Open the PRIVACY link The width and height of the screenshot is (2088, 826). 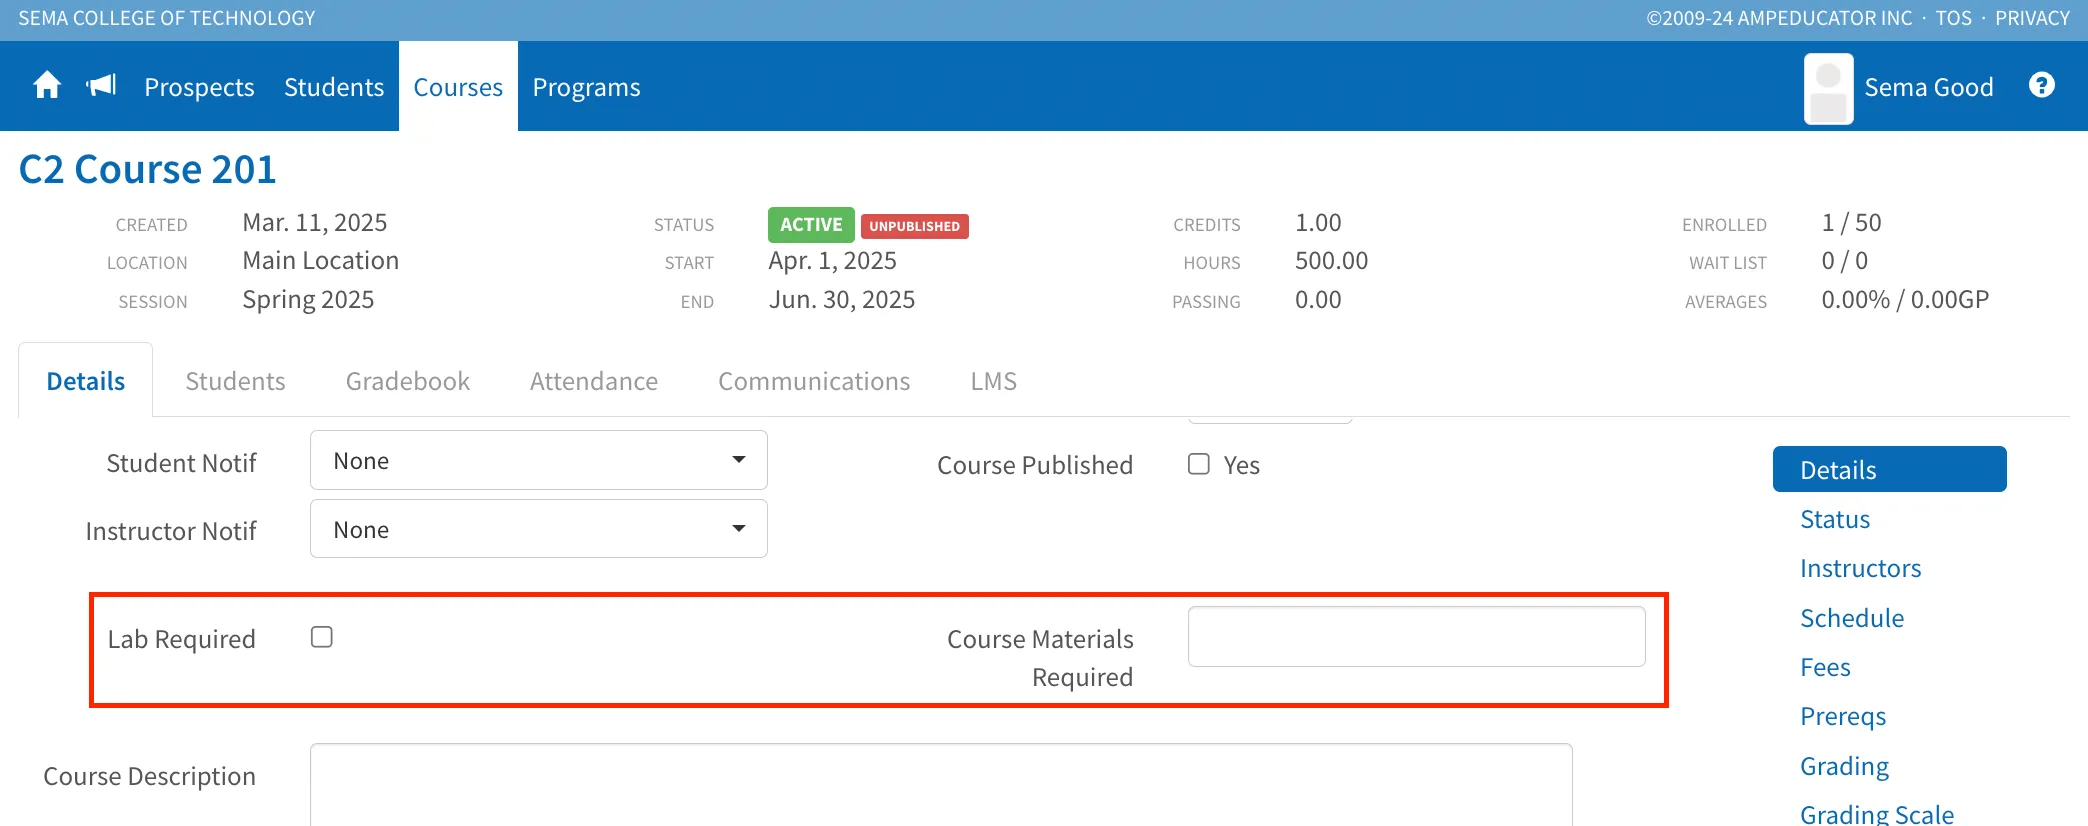[x=2032, y=18]
